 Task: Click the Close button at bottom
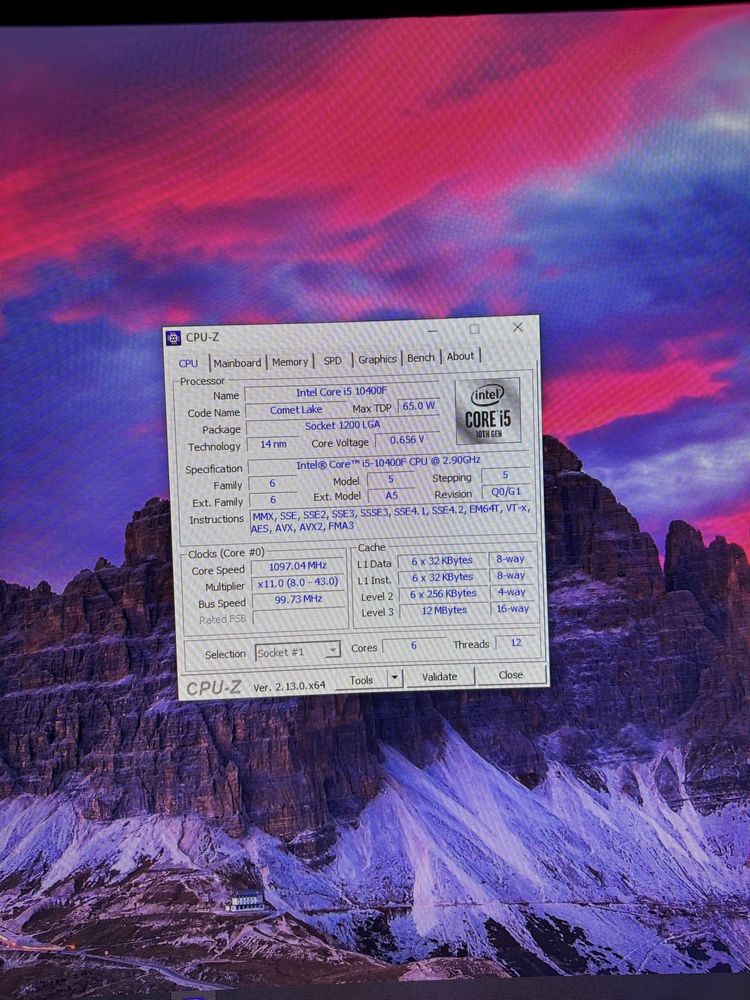pos(511,674)
